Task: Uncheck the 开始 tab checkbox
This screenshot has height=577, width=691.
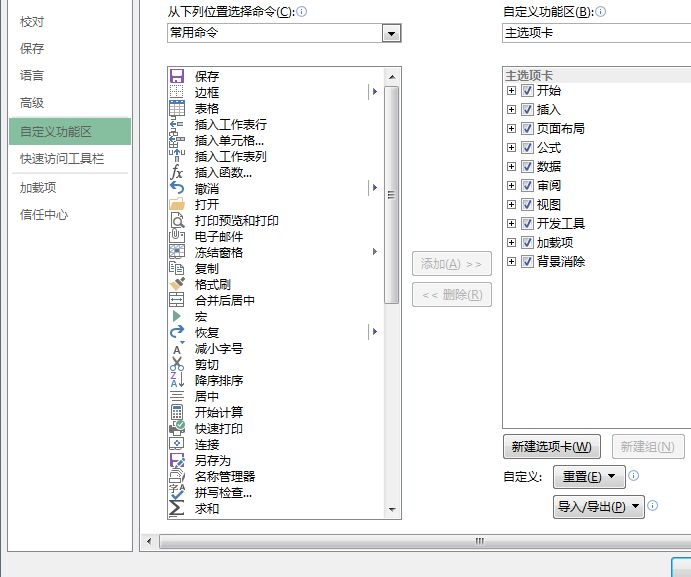Action: (527, 91)
